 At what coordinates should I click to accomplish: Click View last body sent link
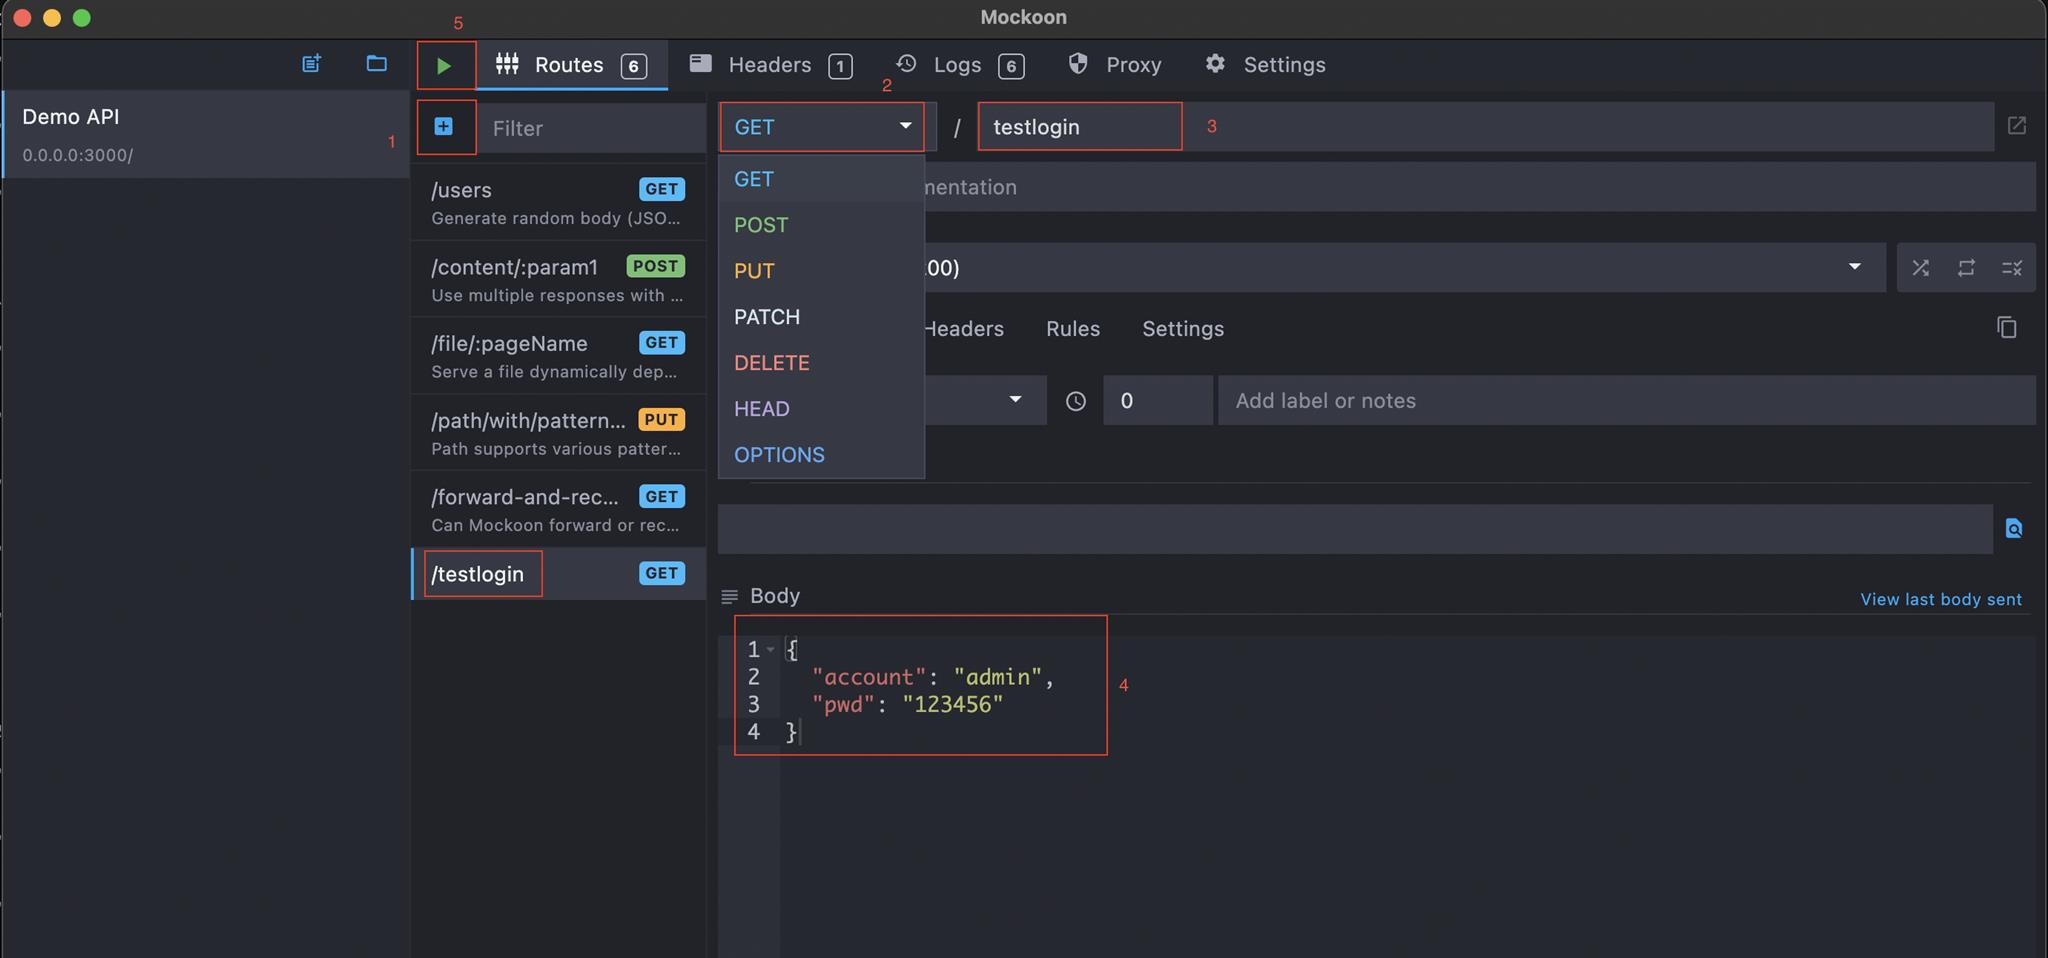pyautogui.click(x=1940, y=600)
